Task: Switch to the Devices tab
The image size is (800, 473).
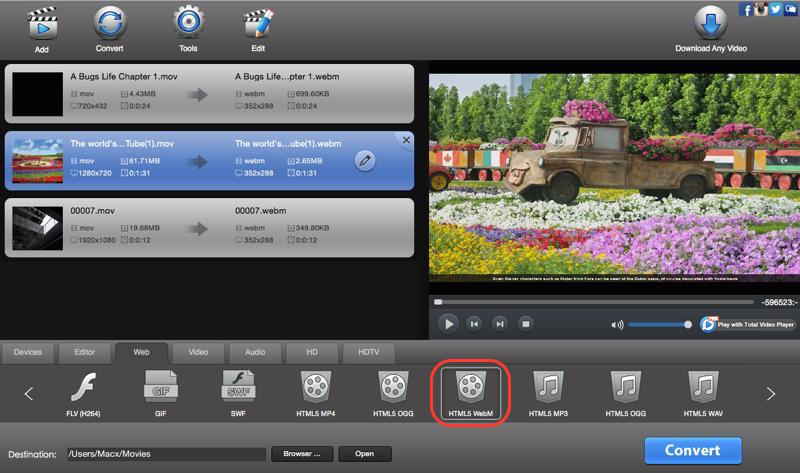Action: [28, 353]
